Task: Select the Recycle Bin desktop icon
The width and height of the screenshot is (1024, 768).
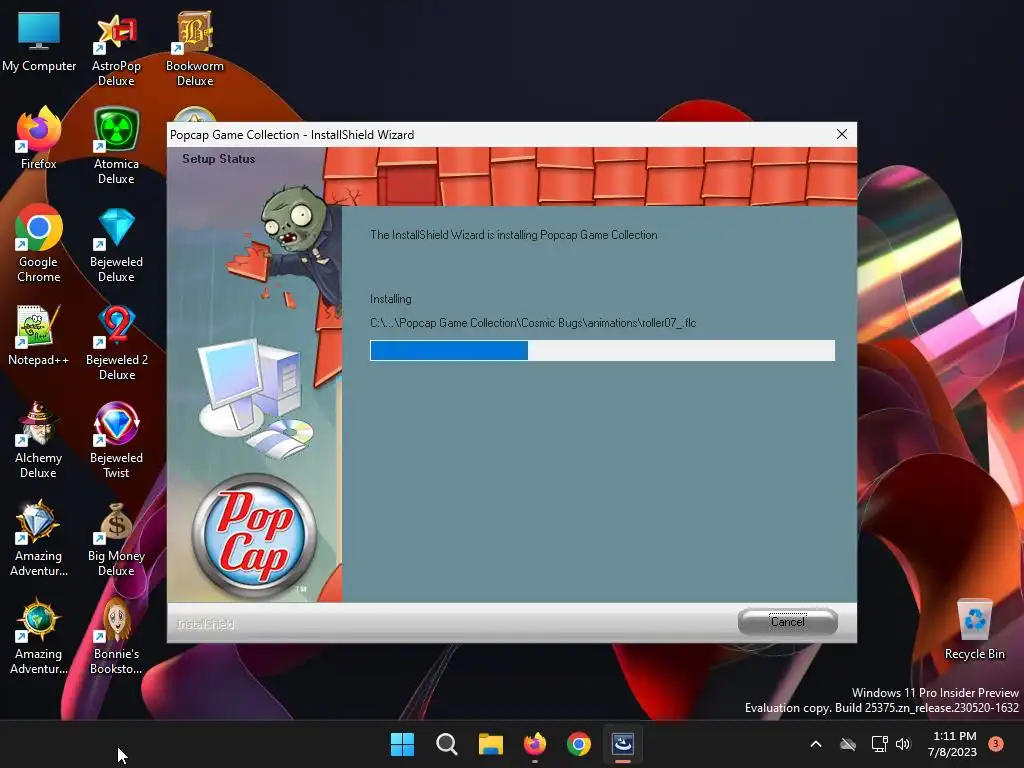Action: pos(974,630)
